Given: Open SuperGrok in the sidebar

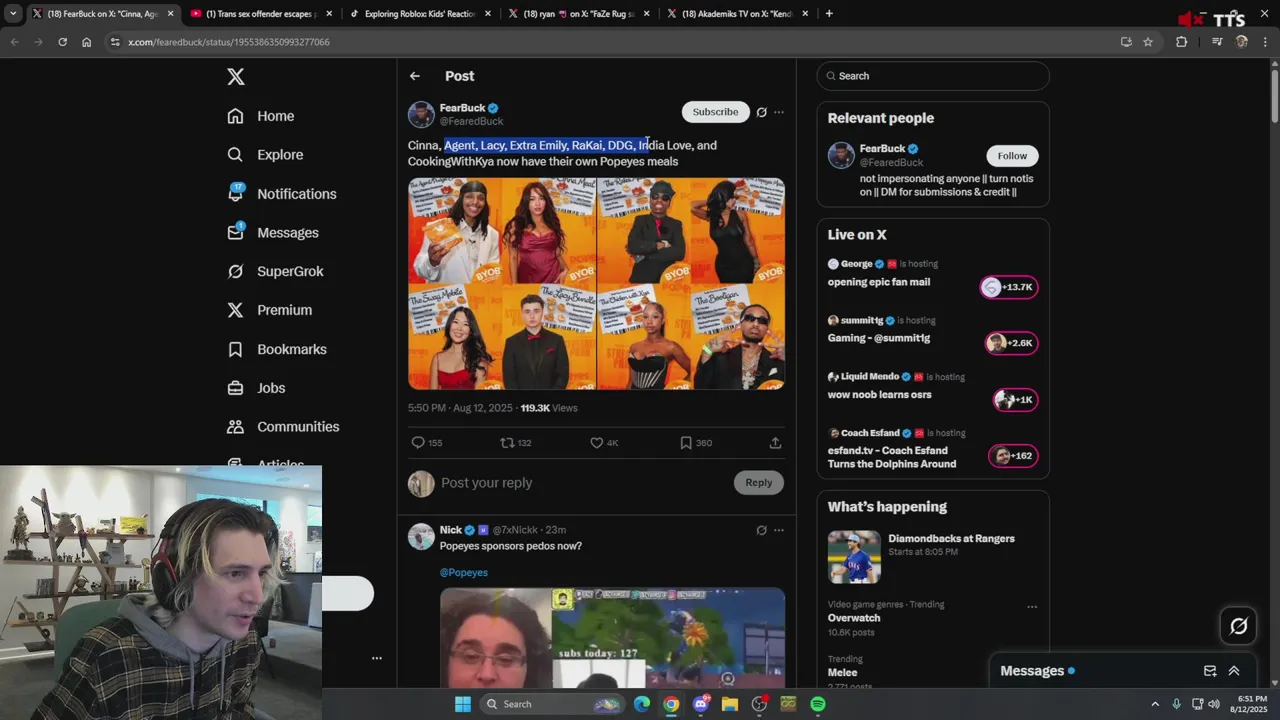Looking at the screenshot, I should pyautogui.click(x=275, y=271).
